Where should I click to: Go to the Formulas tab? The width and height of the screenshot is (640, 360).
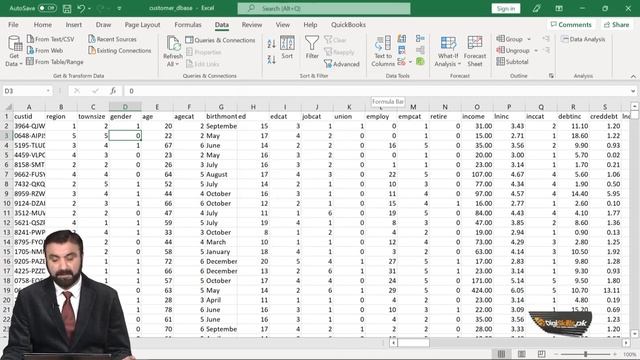[x=188, y=24]
